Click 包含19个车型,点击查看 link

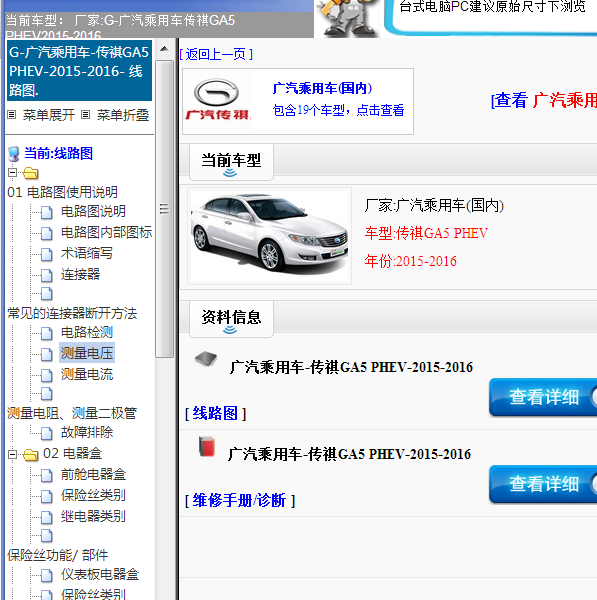338,110
